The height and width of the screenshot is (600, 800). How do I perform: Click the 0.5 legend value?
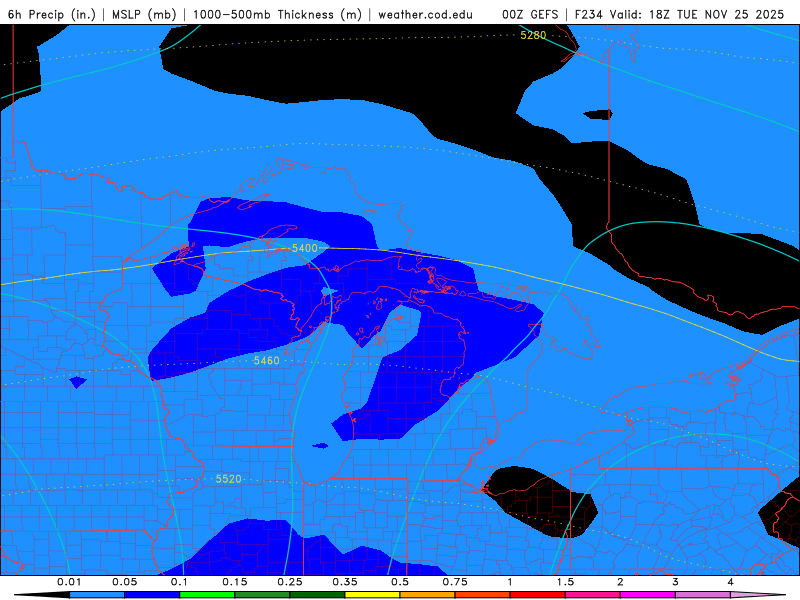tap(400, 582)
